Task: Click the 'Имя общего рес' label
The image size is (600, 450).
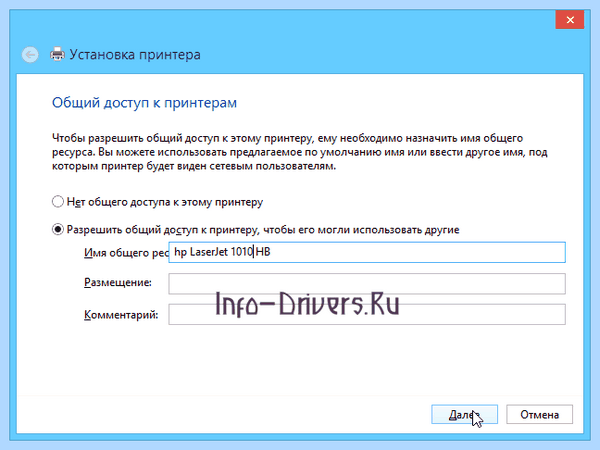Action: click(126, 253)
